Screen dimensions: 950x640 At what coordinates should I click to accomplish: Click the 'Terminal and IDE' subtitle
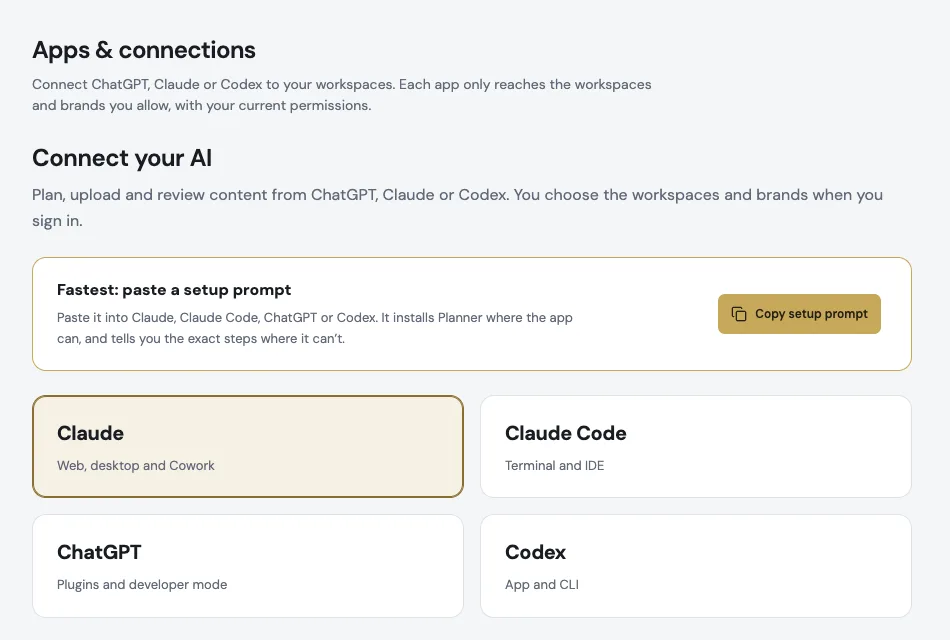[x=554, y=465]
